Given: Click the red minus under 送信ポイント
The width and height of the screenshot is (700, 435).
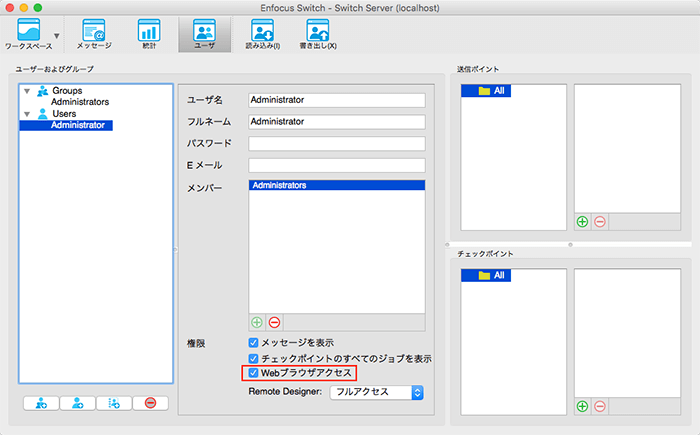Looking at the screenshot, I should pyautogui.click(x=600, y=222).
